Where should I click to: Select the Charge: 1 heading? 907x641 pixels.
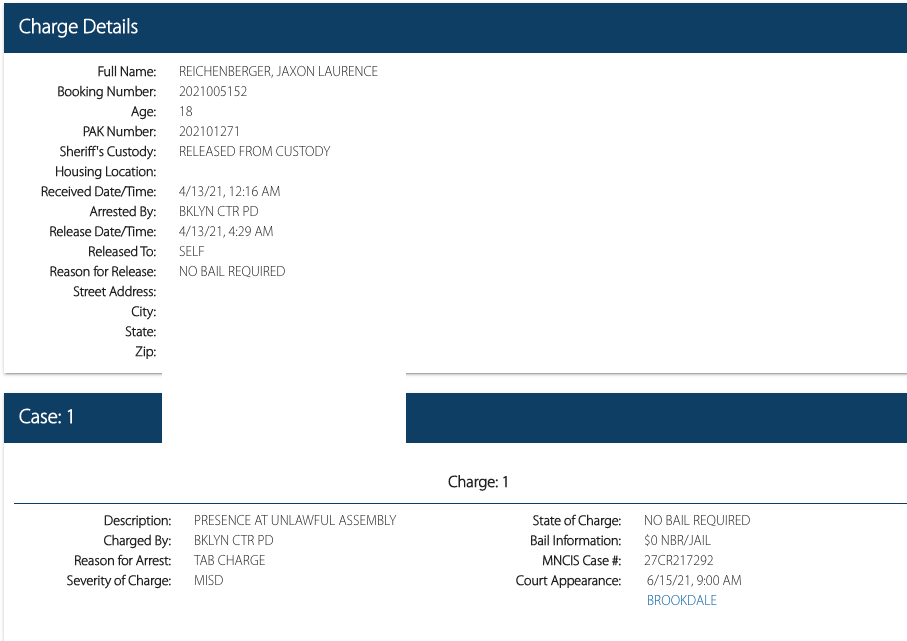478,482
